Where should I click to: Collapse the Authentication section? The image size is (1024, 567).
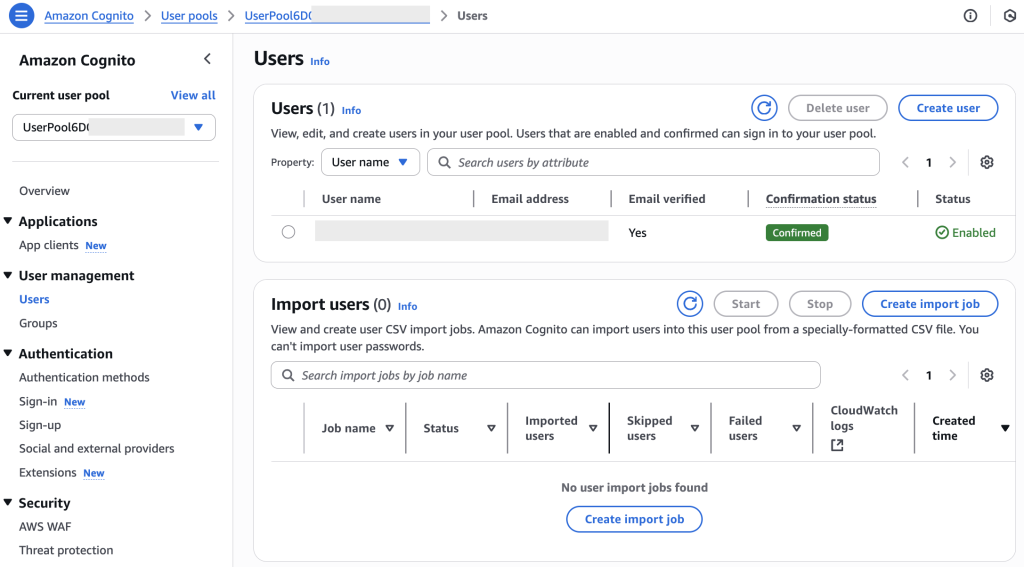(x=8, y=353)
